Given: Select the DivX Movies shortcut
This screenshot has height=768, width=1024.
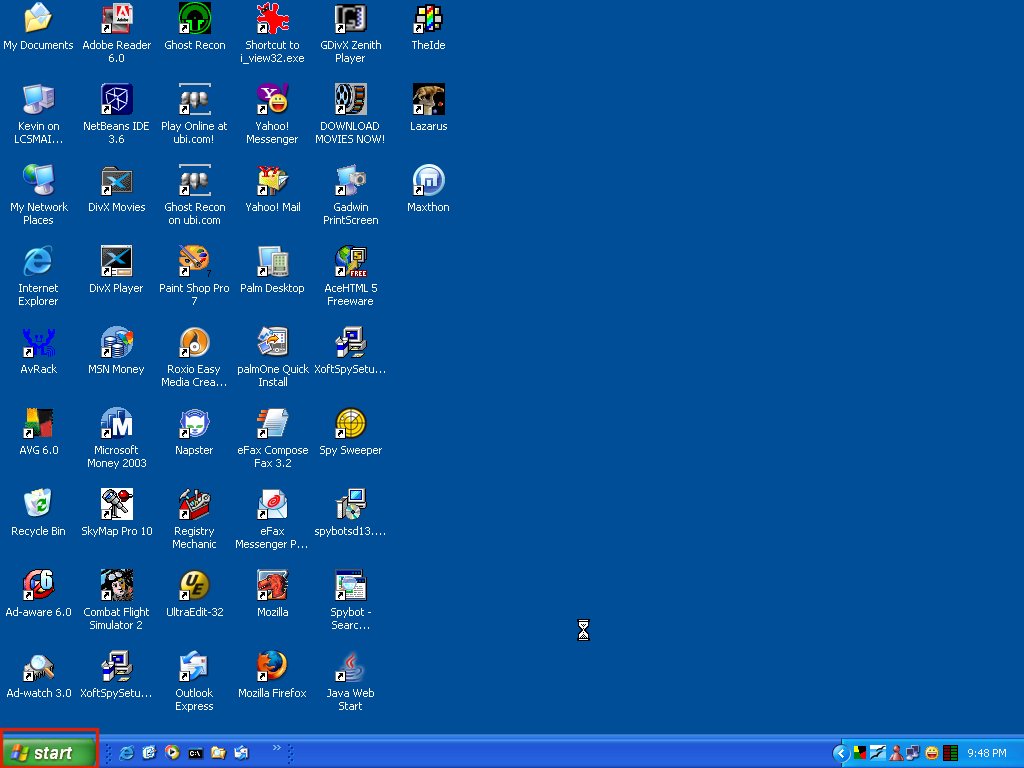Looking at the screenshot, I should 116,180.
